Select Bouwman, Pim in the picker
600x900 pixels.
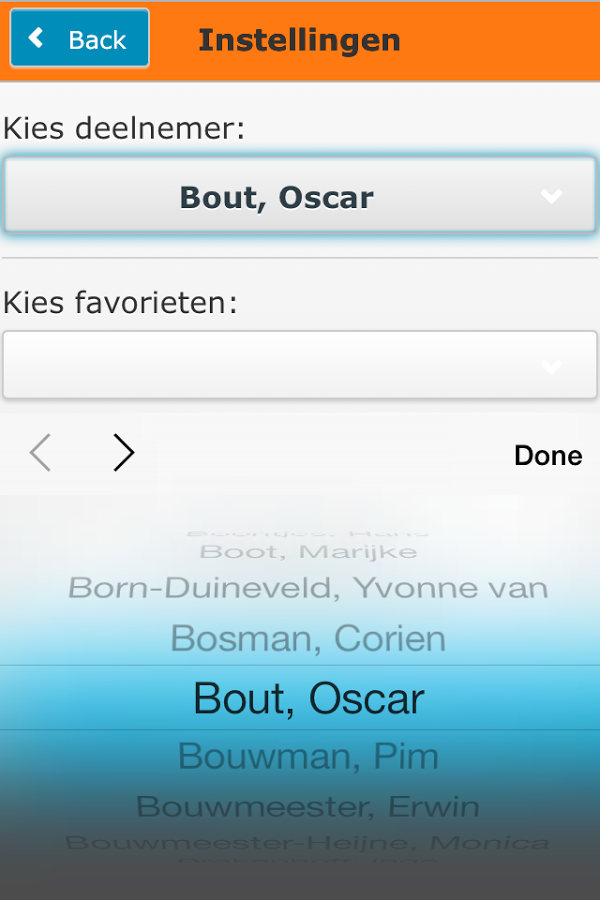pos(308,757)
